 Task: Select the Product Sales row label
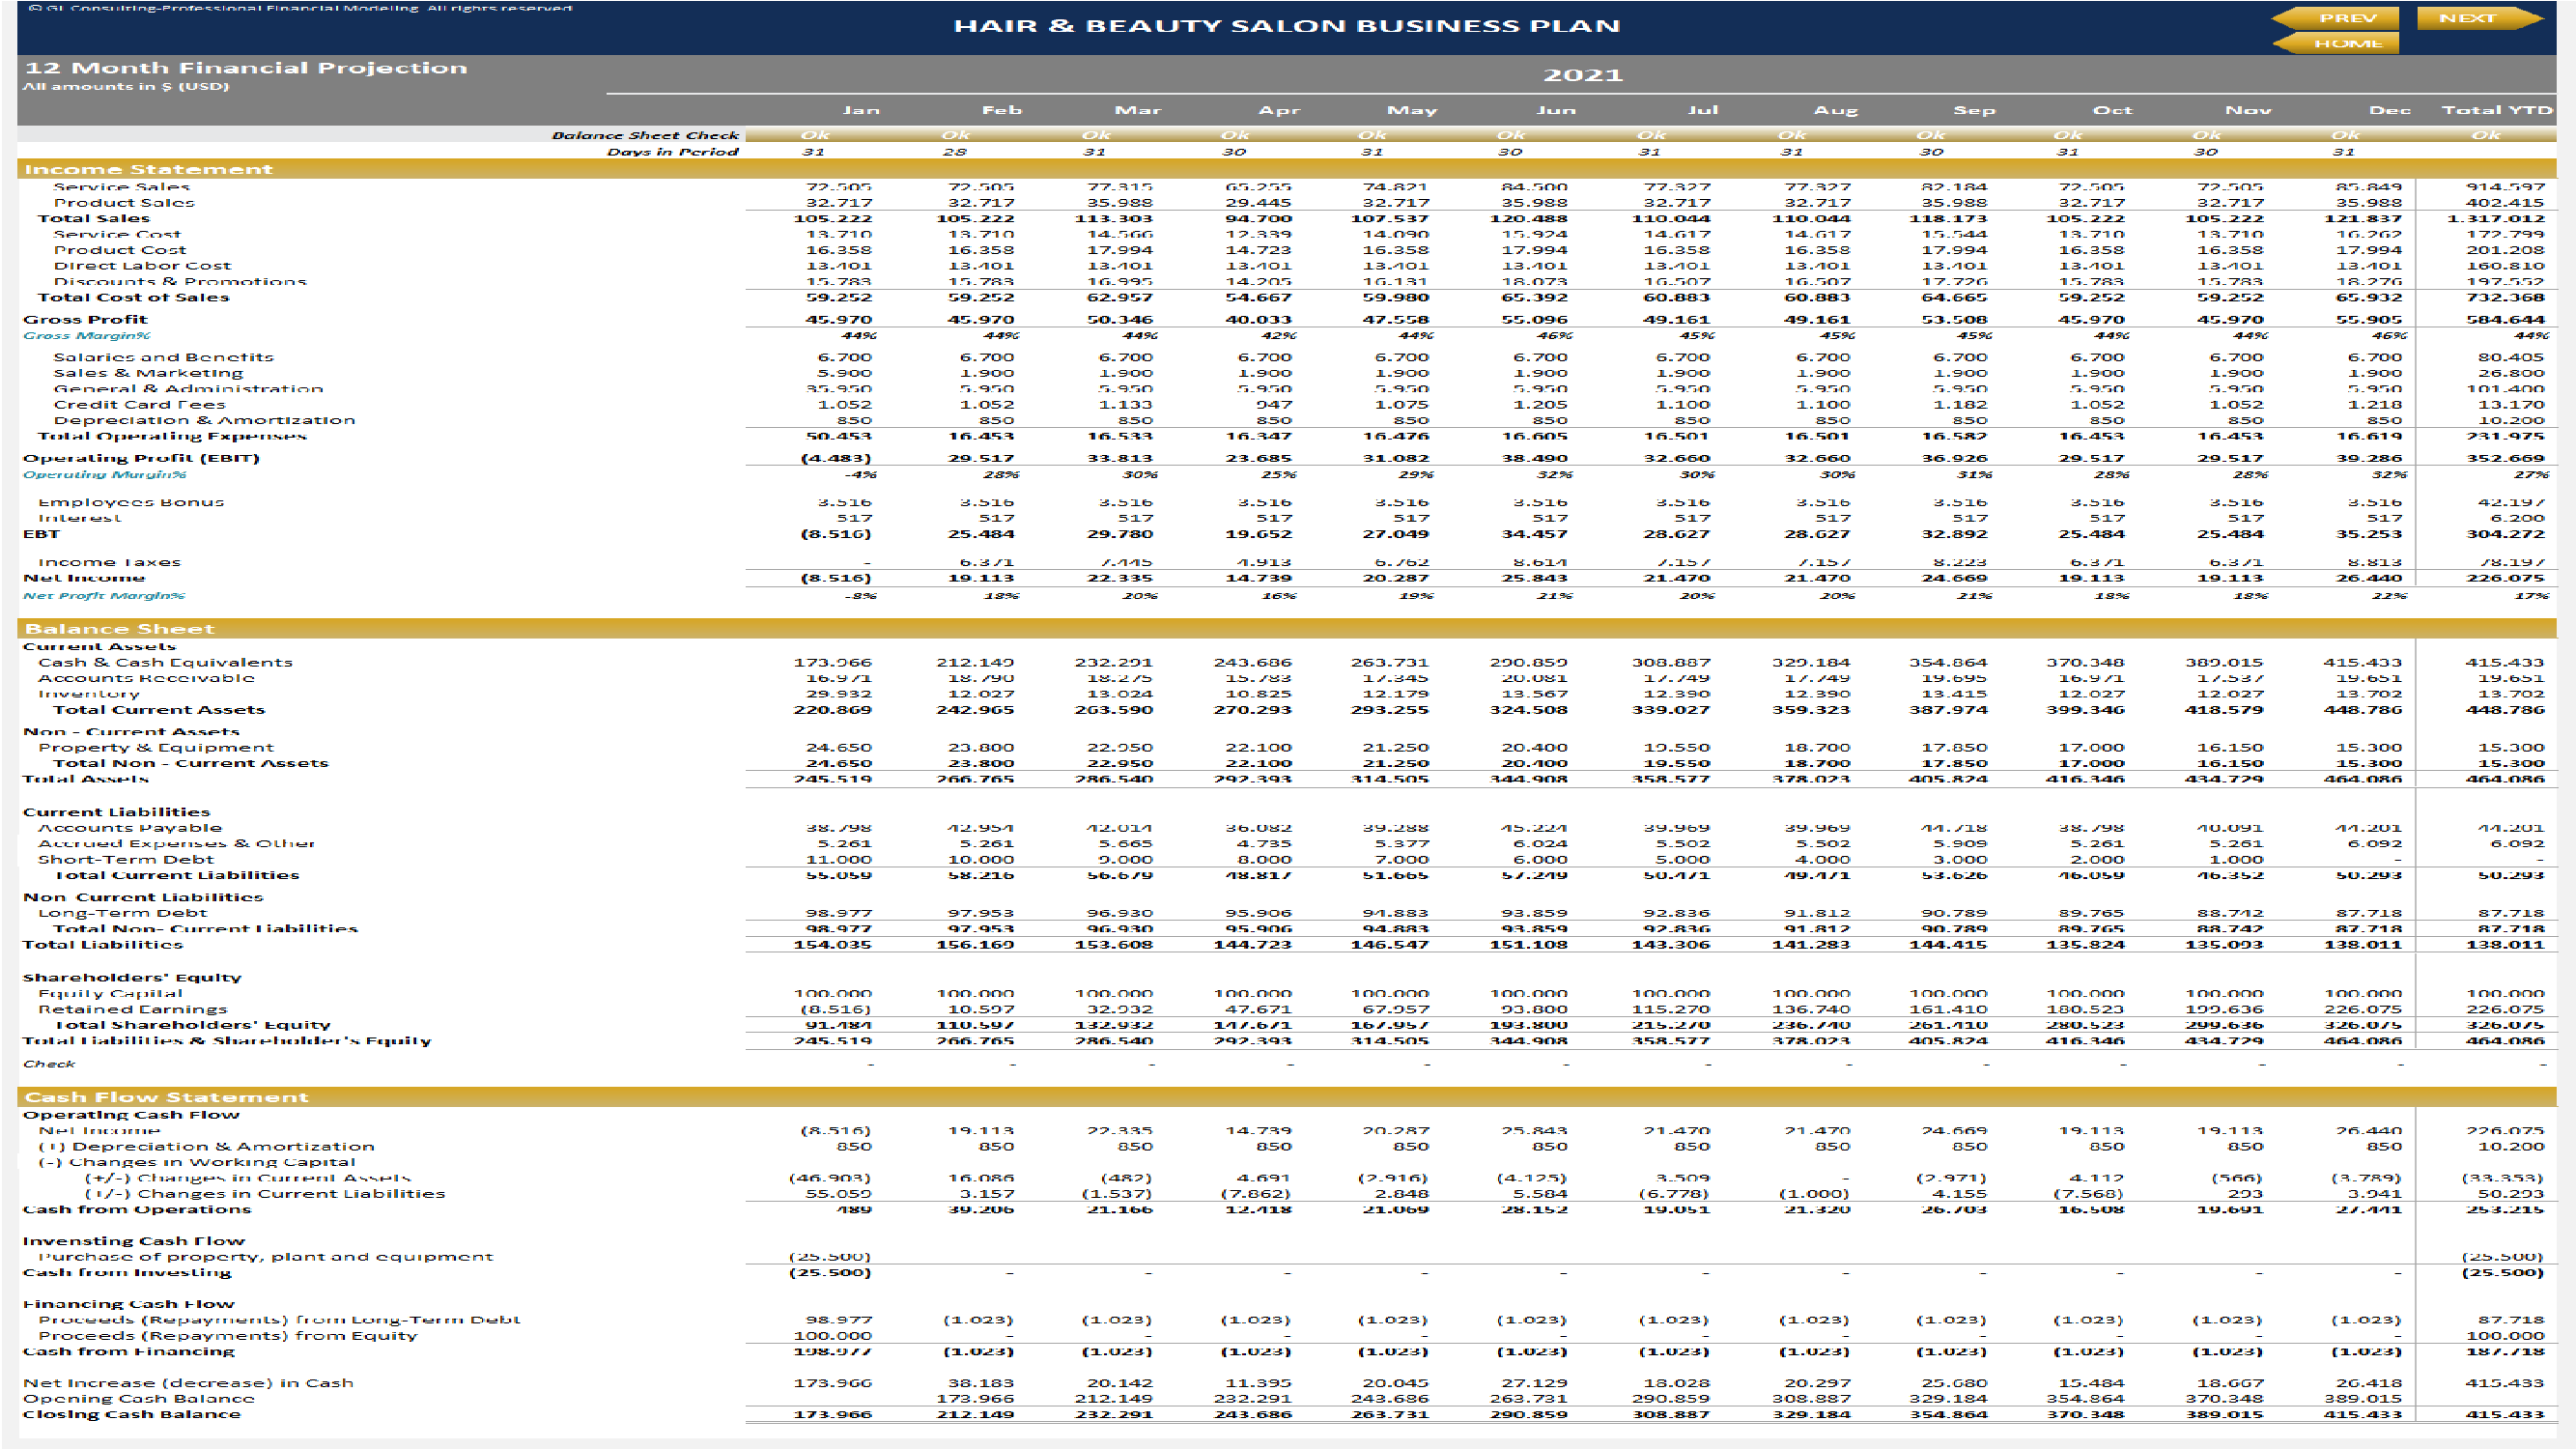click(x=124, y=203)
